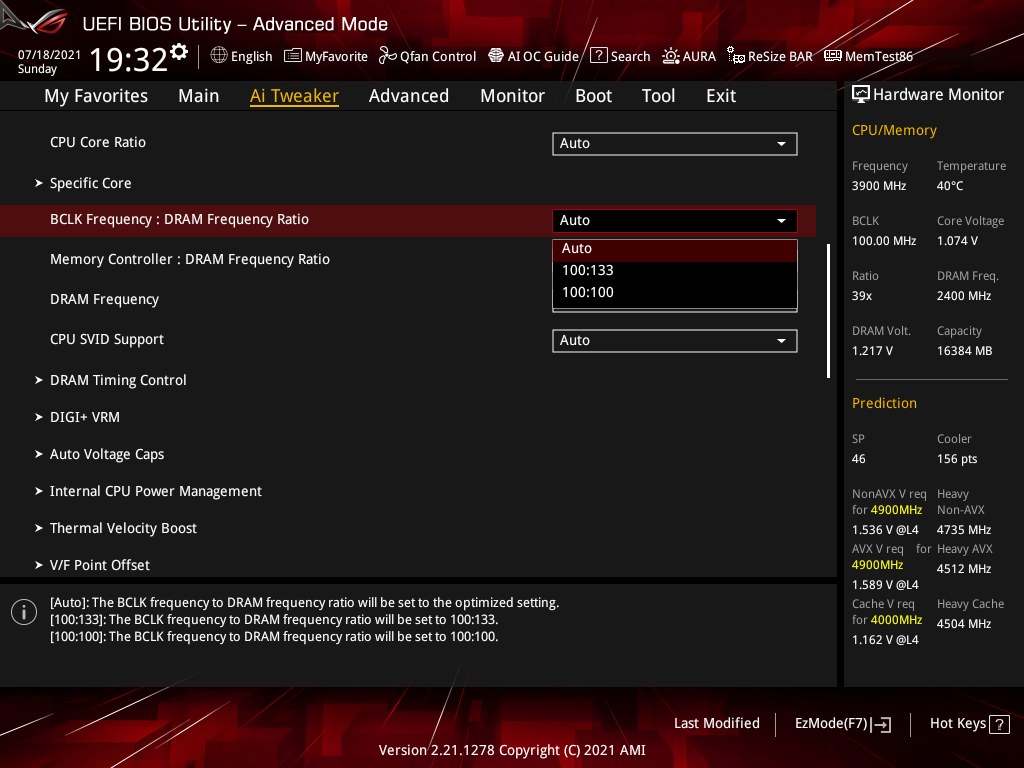Select the 100:100 ratio option
1024x768 pixels.
pyautogui.click(x=589, y=291)
